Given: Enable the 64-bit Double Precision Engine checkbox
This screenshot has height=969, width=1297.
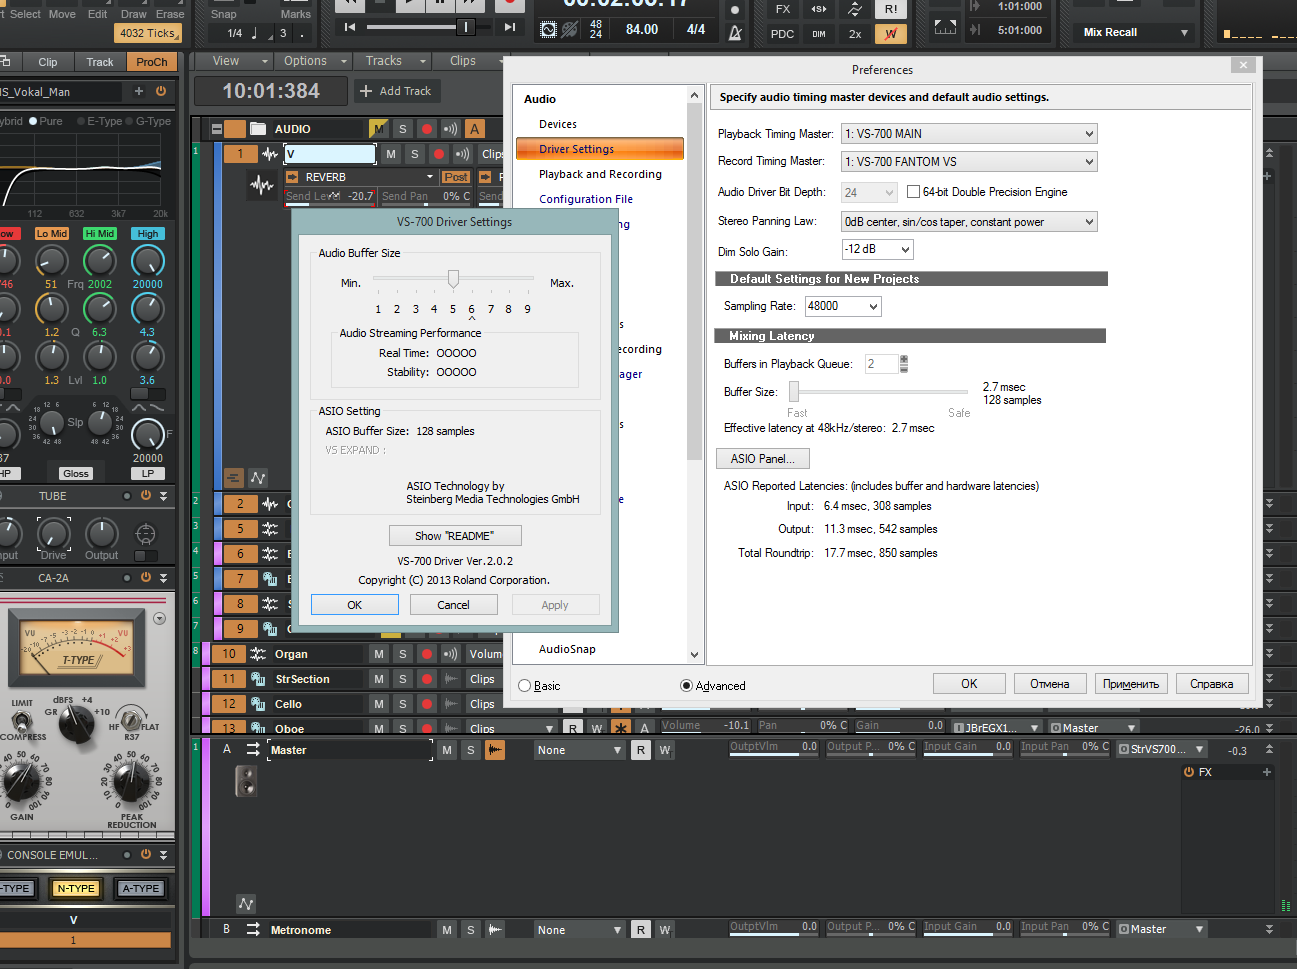Looking at the screenshot, I should (x=913, y=192).
